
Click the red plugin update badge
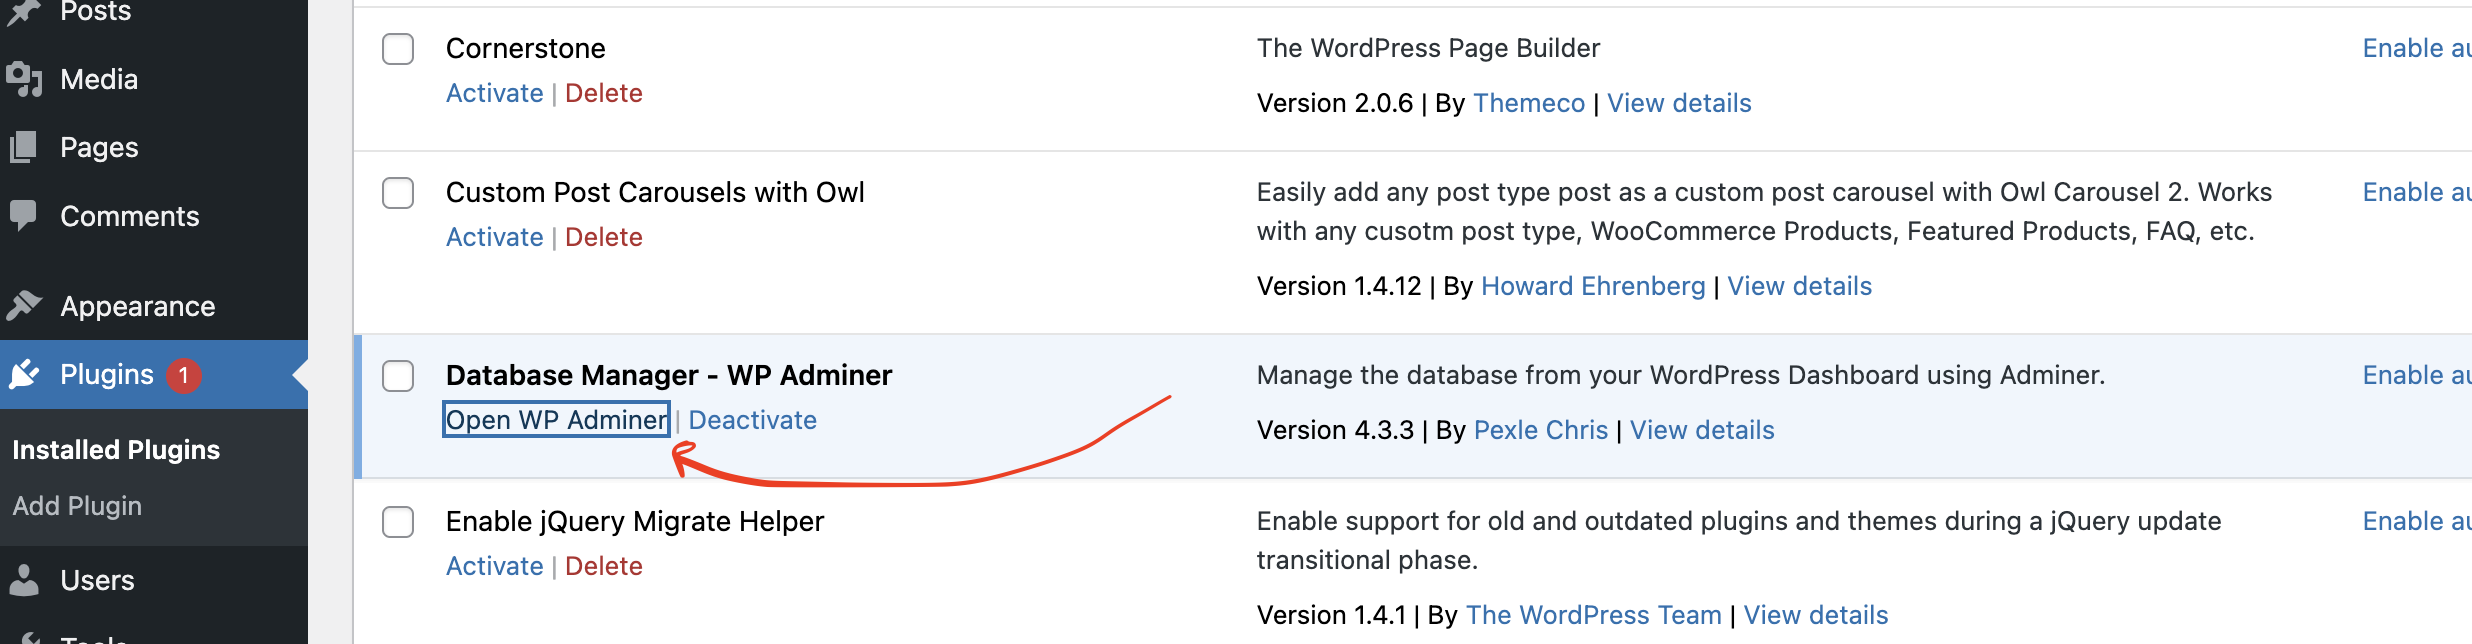(x=183, y=375)
